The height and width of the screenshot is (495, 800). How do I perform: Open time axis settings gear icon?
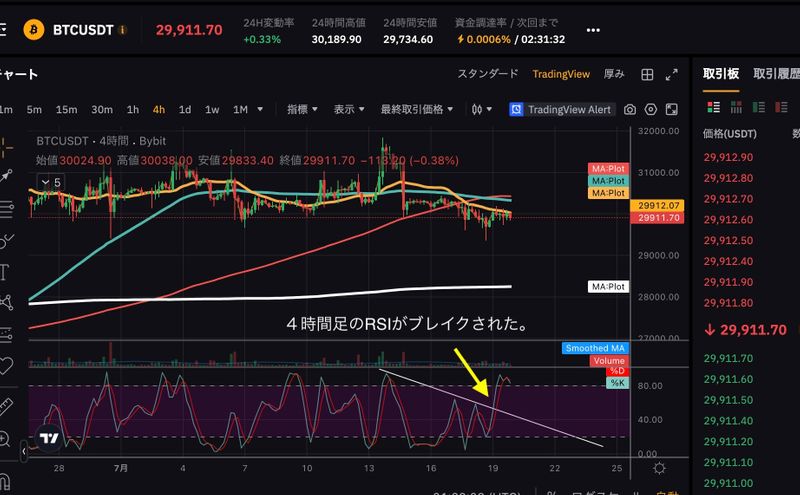click(x=659, y=468)
